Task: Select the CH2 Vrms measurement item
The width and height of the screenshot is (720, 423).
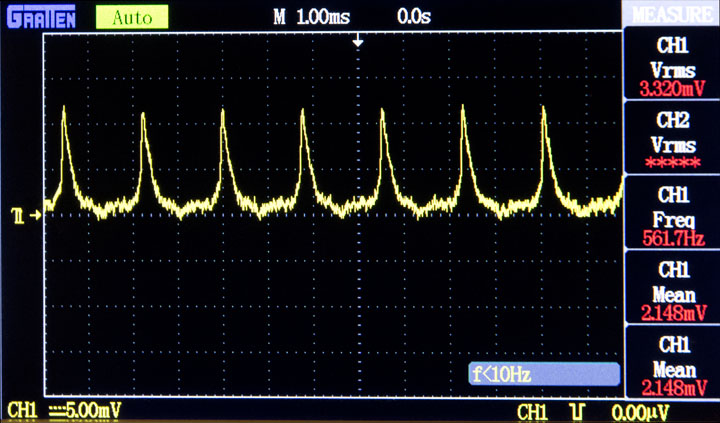Action: point(672,138)
